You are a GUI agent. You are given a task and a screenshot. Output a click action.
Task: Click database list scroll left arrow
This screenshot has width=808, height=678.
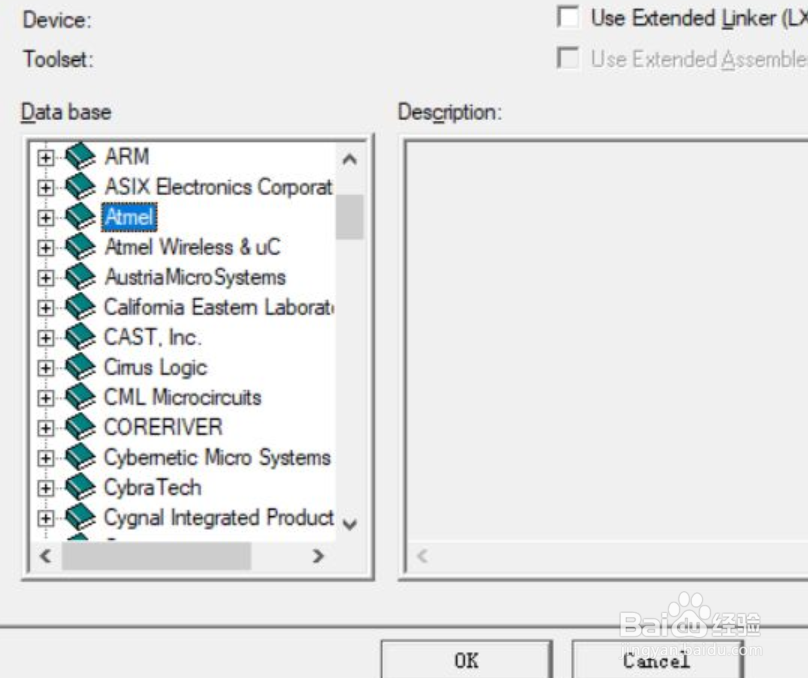point(45,556)
